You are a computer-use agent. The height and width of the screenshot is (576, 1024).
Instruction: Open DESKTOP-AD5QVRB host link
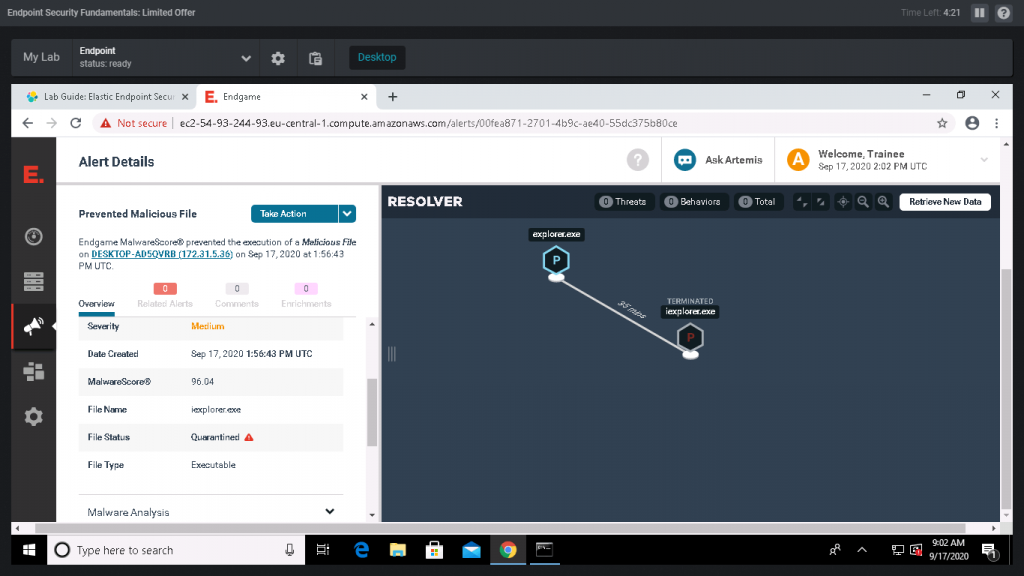point(162,254)
